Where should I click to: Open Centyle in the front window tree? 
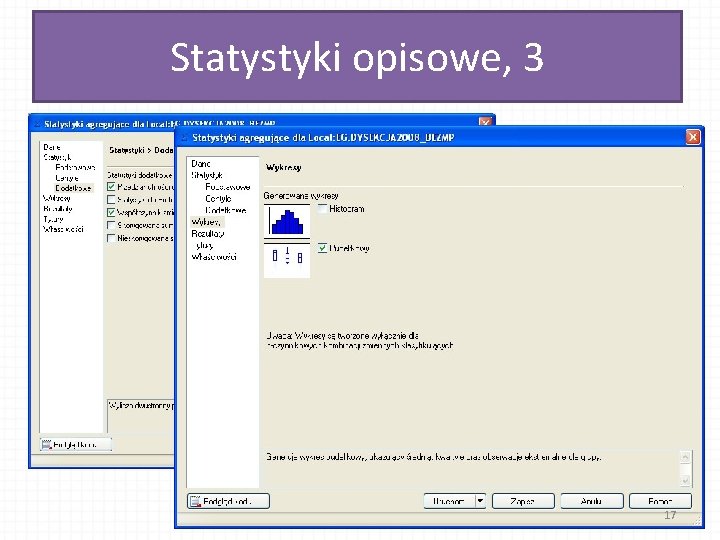218,198
